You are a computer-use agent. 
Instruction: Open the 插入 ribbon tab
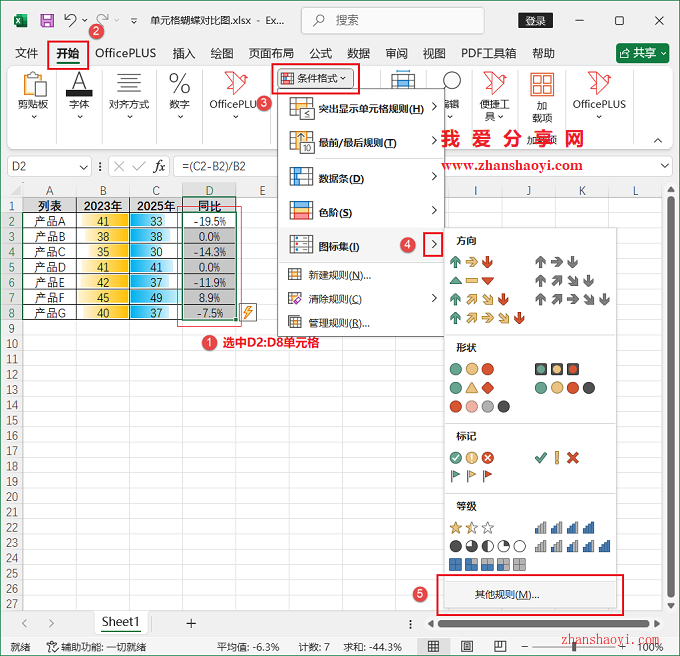184,53
